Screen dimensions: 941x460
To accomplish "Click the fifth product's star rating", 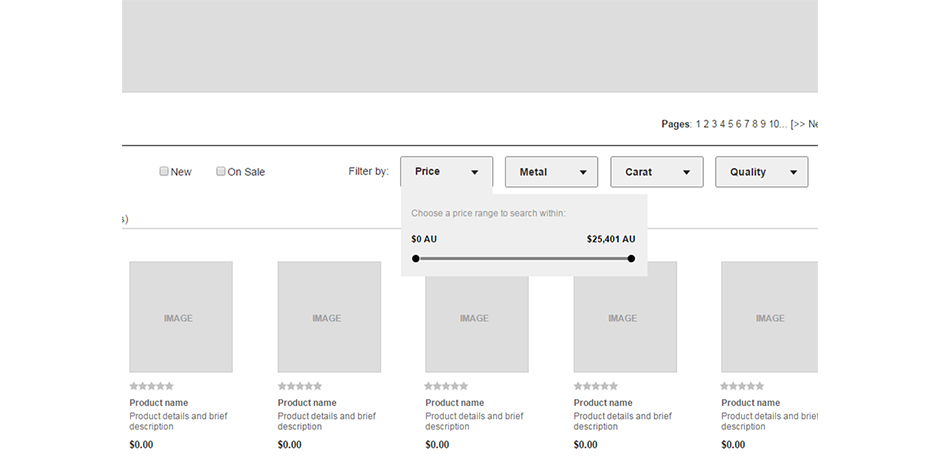I will (742, 386).
